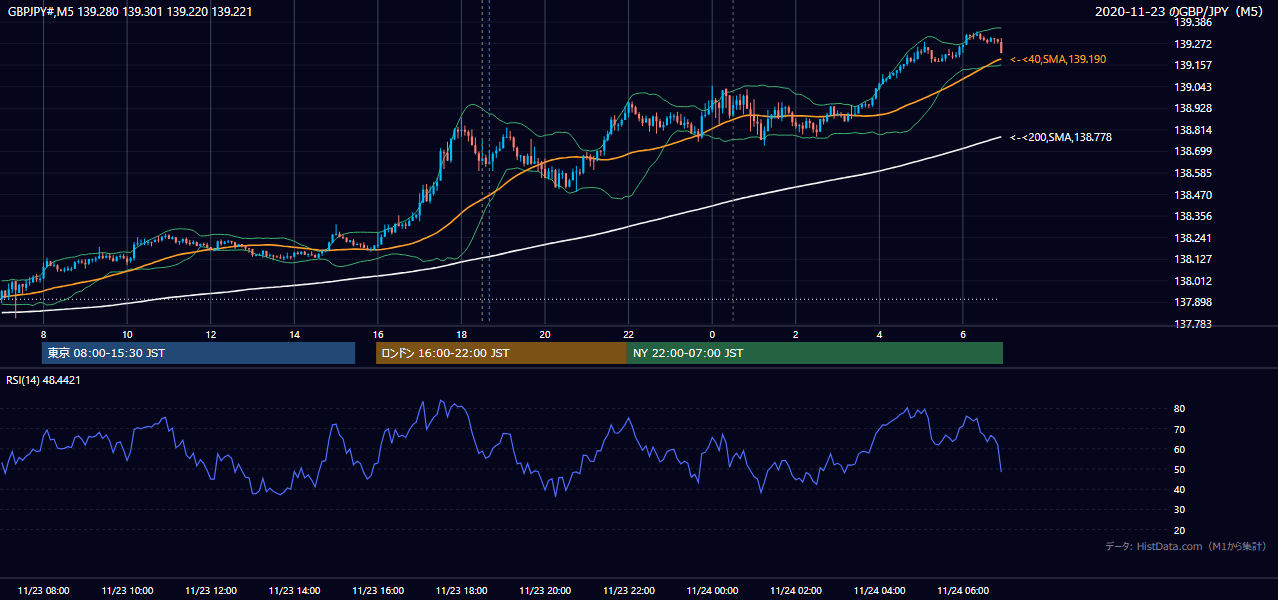Click RSI axis level 70
Viewport: 1278px width, 600px height.
click(1180, 429)
